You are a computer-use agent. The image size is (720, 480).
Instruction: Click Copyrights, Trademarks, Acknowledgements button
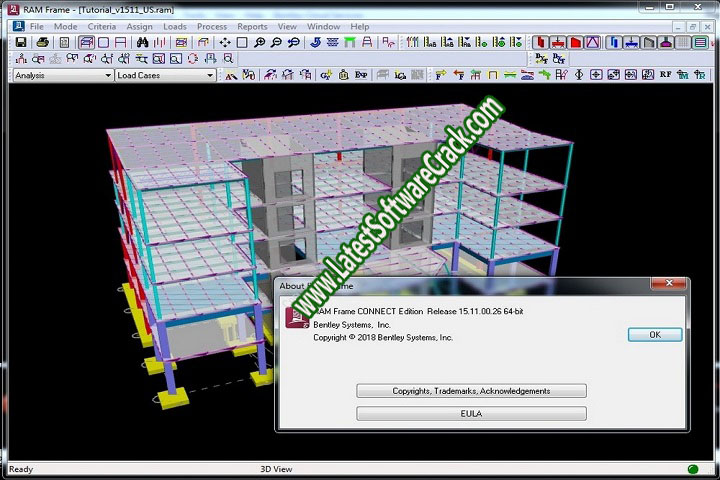click(x=471, y=391)
